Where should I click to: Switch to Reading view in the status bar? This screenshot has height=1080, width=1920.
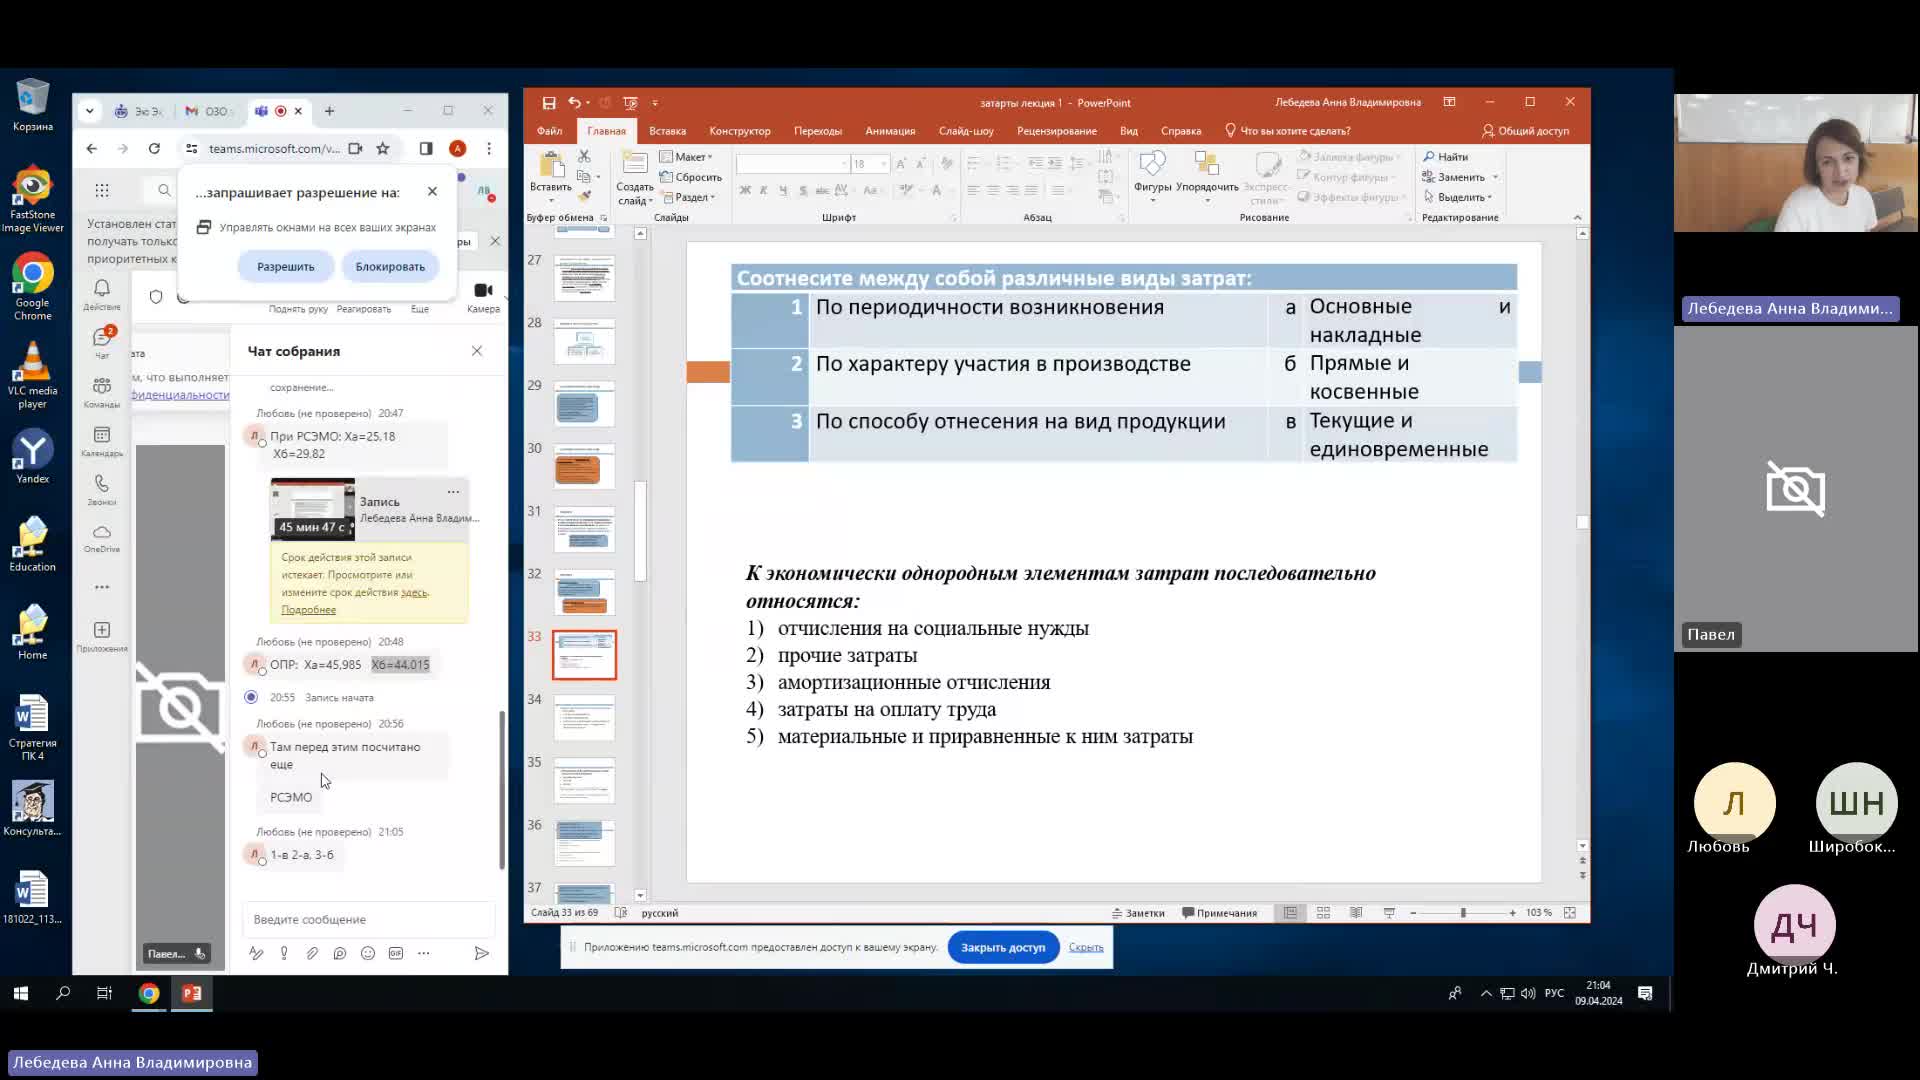point(1356,913)
